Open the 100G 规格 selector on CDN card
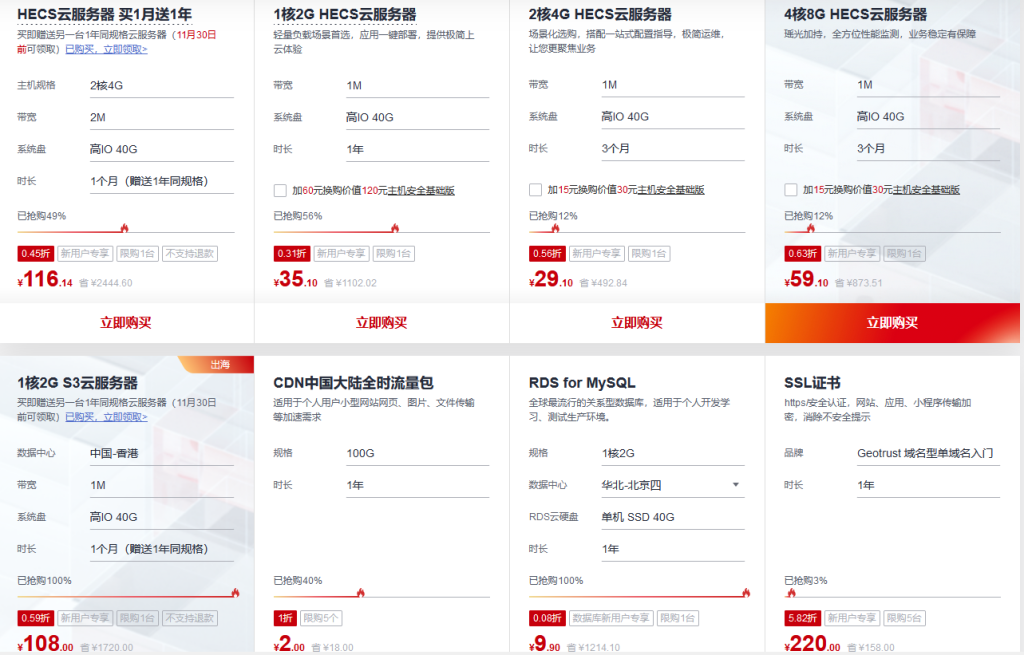 point(416,454)
